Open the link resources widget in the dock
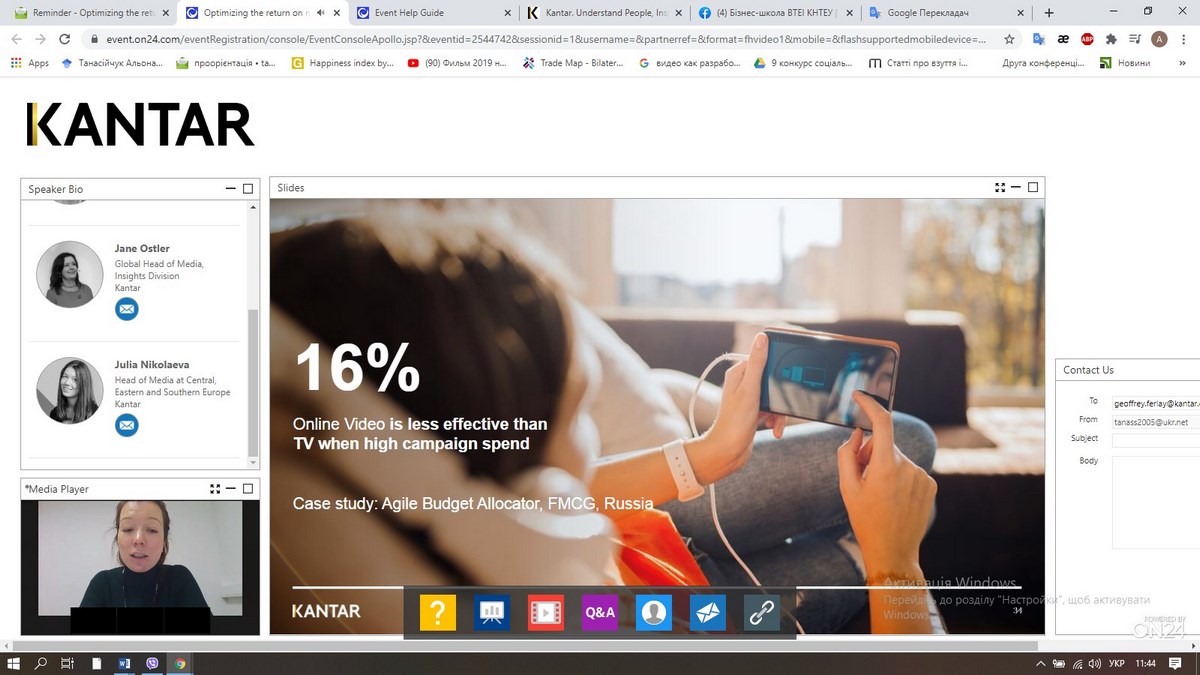 click(x=762, y=612)
